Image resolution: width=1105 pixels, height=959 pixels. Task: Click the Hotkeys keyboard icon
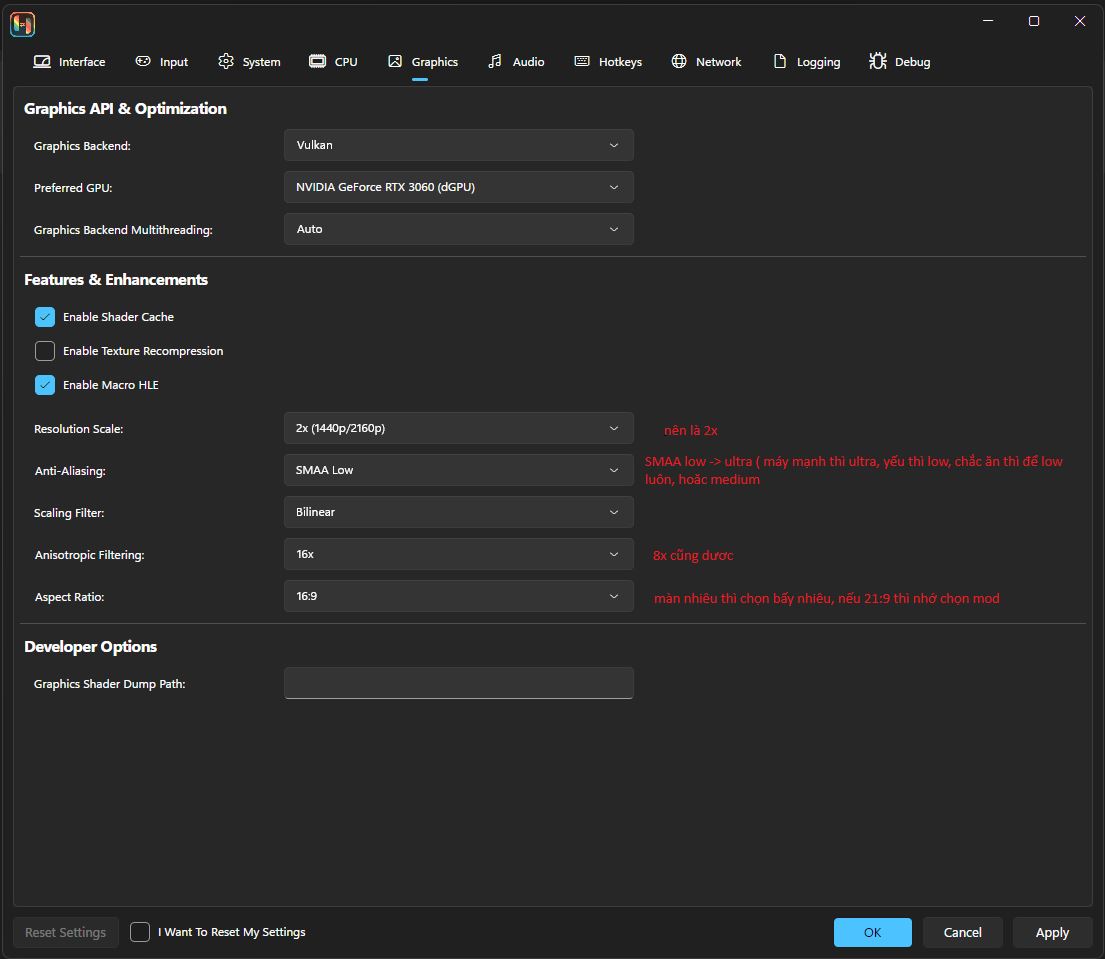click(x=582, y=62)
